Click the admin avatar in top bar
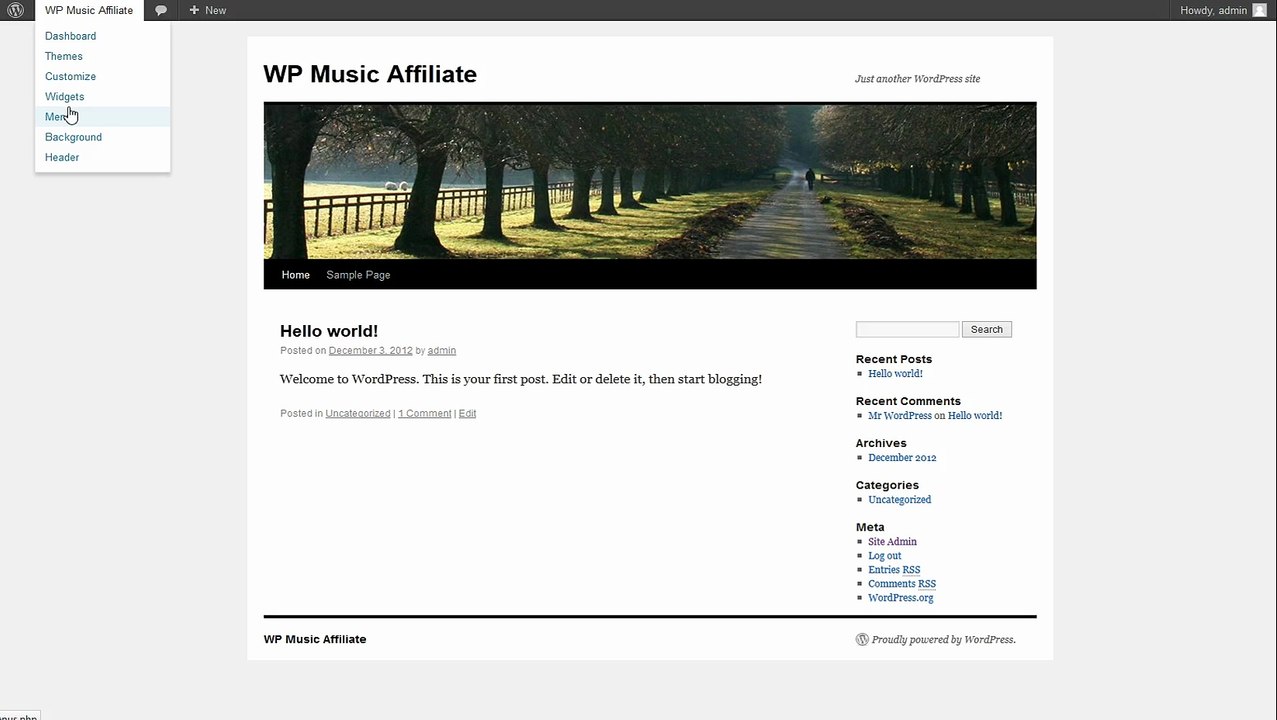The width and height of the screenshot is (1277, 720). pos(1259,10)
